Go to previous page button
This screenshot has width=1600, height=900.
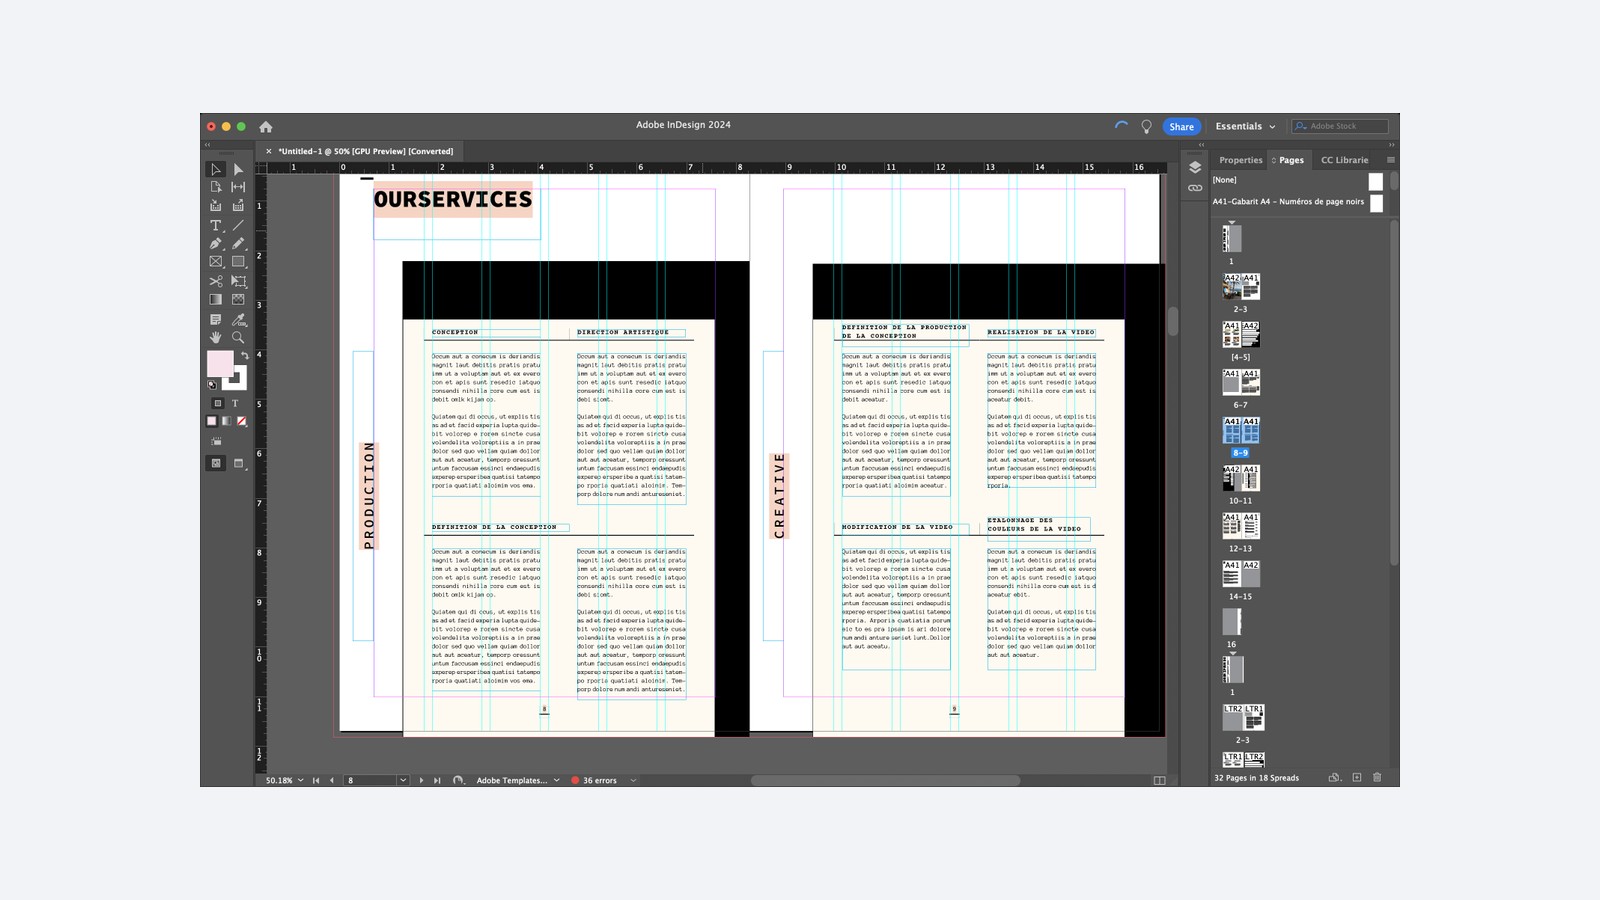(x=332, y=780)
